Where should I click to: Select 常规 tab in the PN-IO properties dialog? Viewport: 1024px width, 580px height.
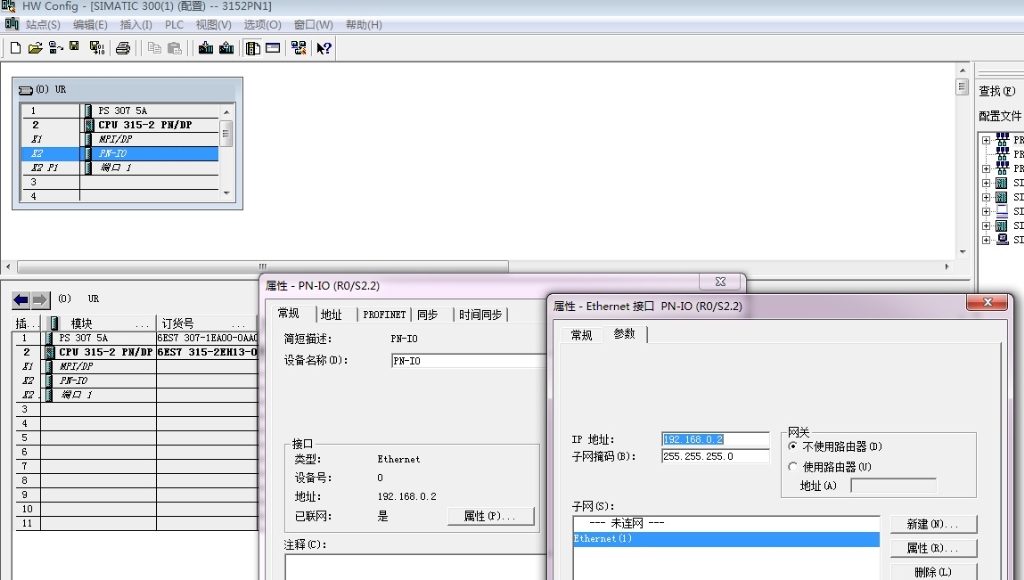point(289,314)
